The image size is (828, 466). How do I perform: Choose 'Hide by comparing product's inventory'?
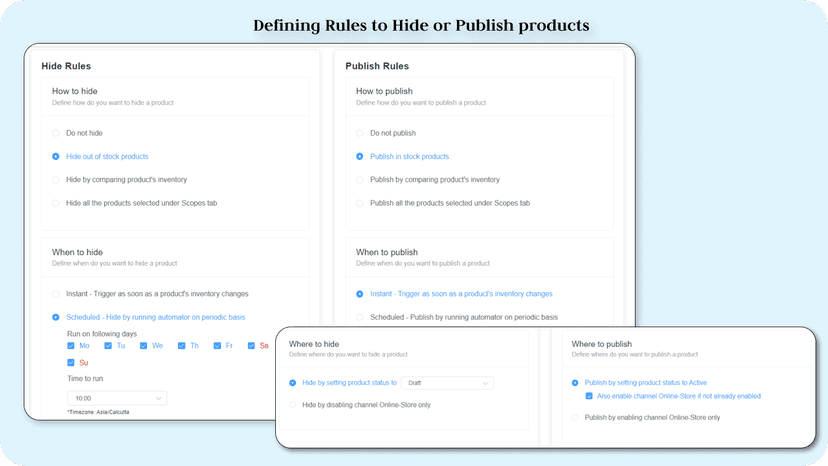click(55, 180)
